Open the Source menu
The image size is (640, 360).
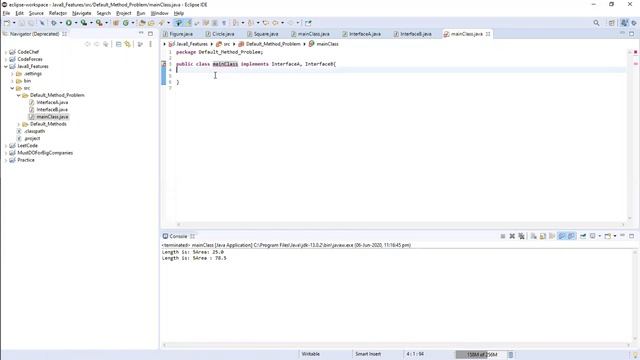tap(36, 13)
